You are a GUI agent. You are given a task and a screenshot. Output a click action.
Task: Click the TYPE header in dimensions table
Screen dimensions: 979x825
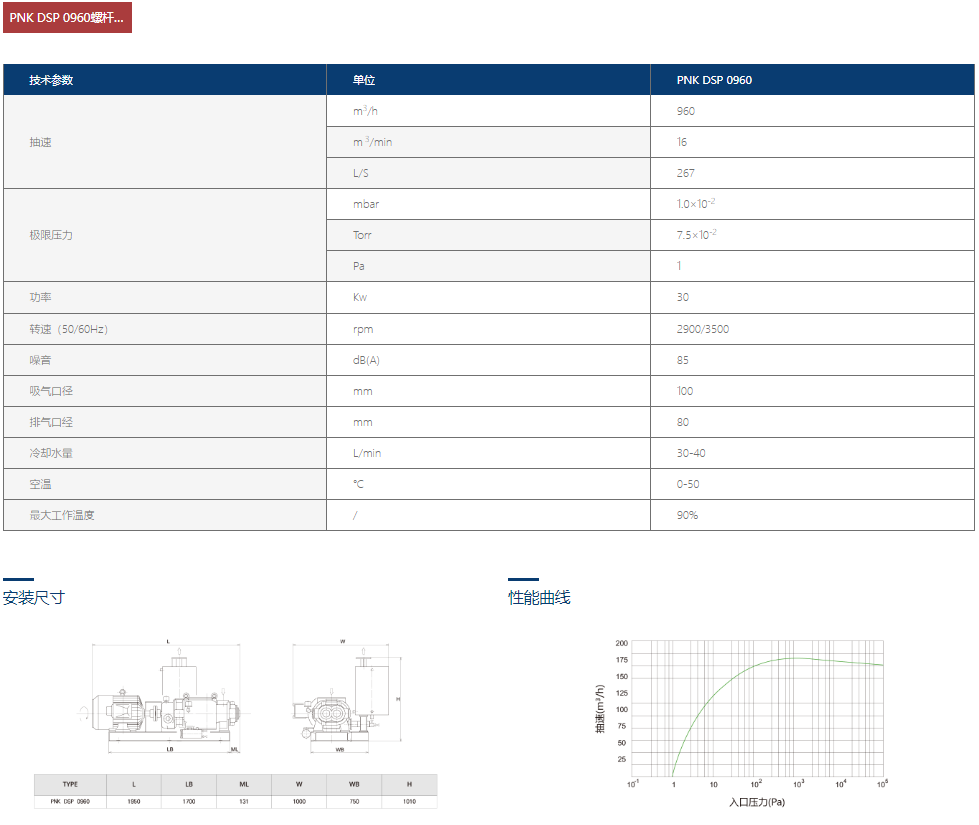(70, 784)
